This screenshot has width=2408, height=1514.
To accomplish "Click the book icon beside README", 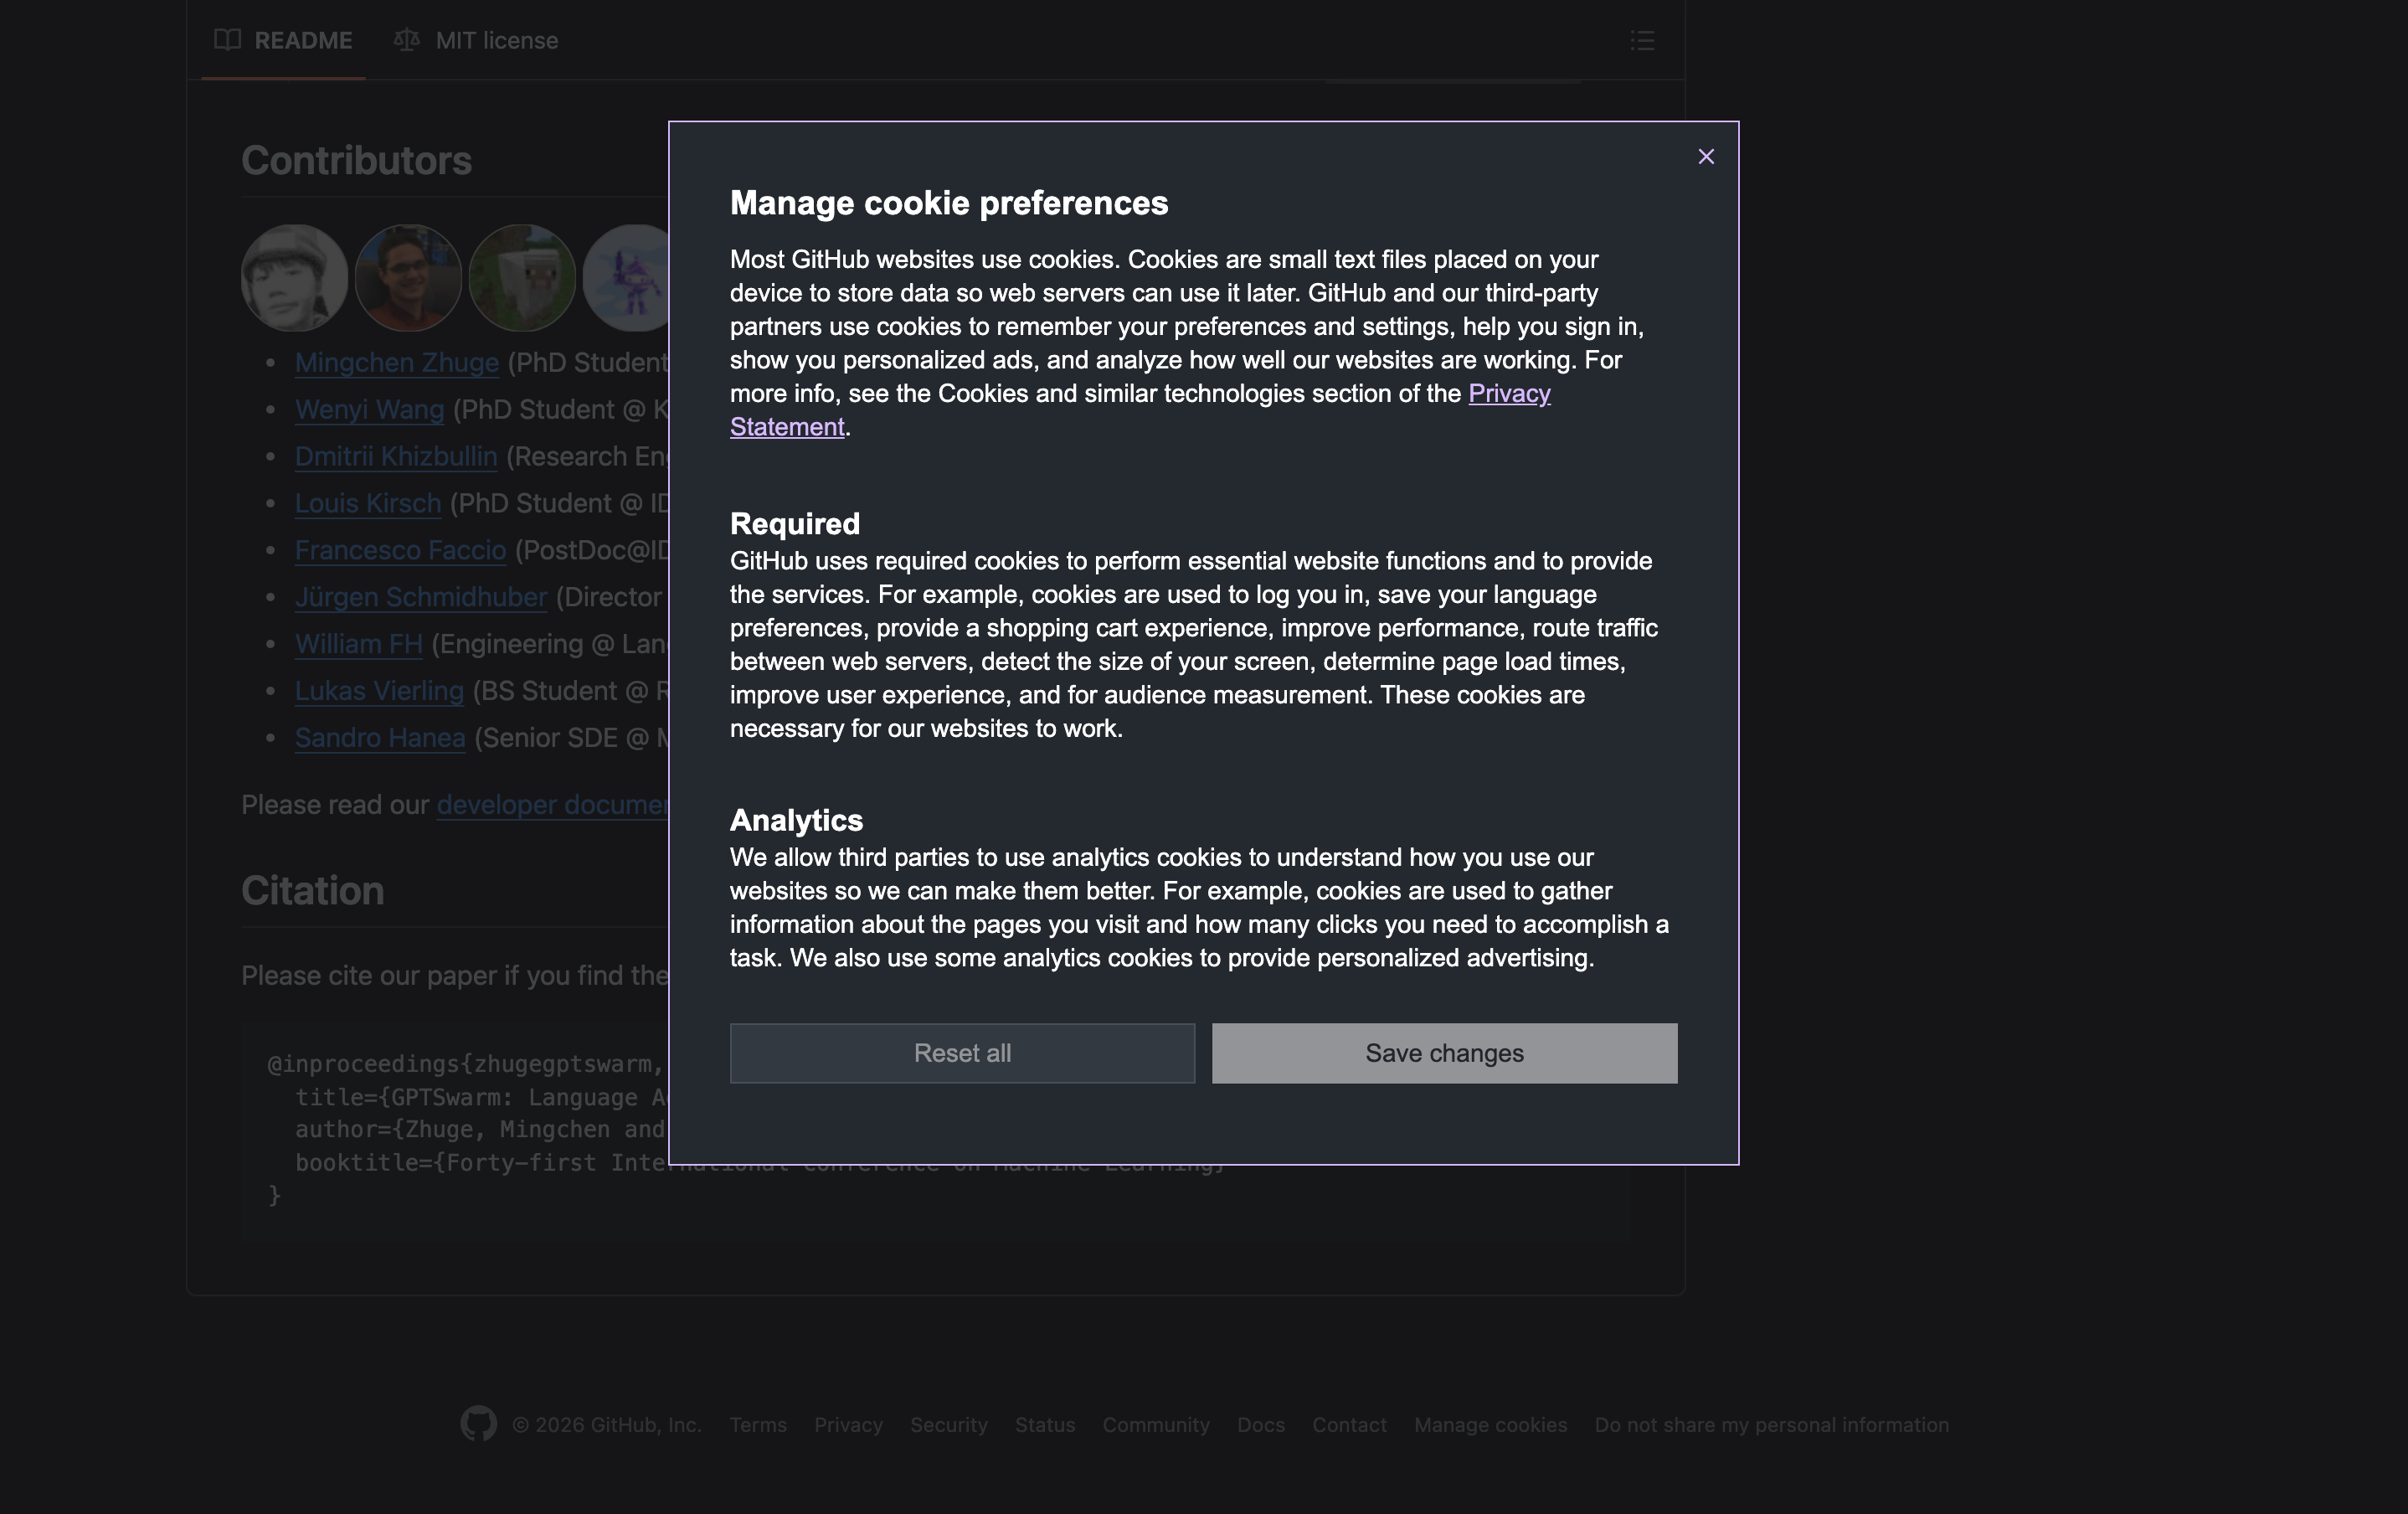I will tap(228, 40).
